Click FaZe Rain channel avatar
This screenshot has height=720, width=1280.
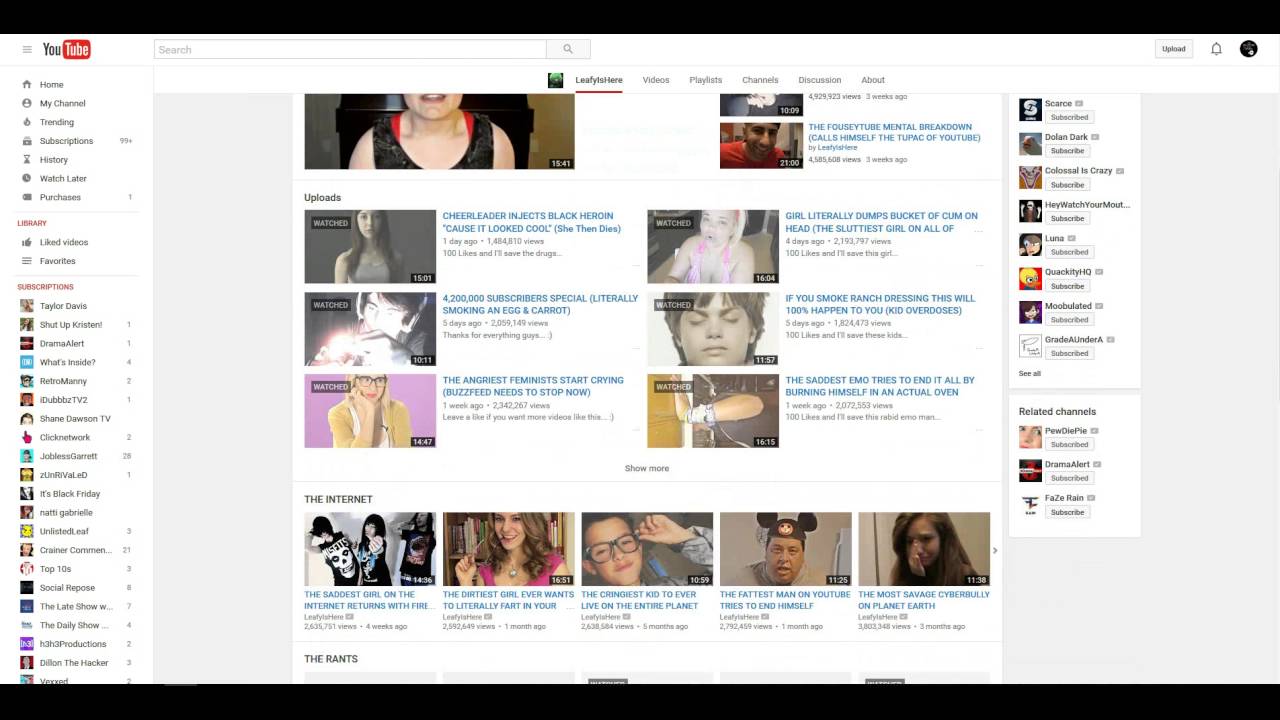point(1030,505)
